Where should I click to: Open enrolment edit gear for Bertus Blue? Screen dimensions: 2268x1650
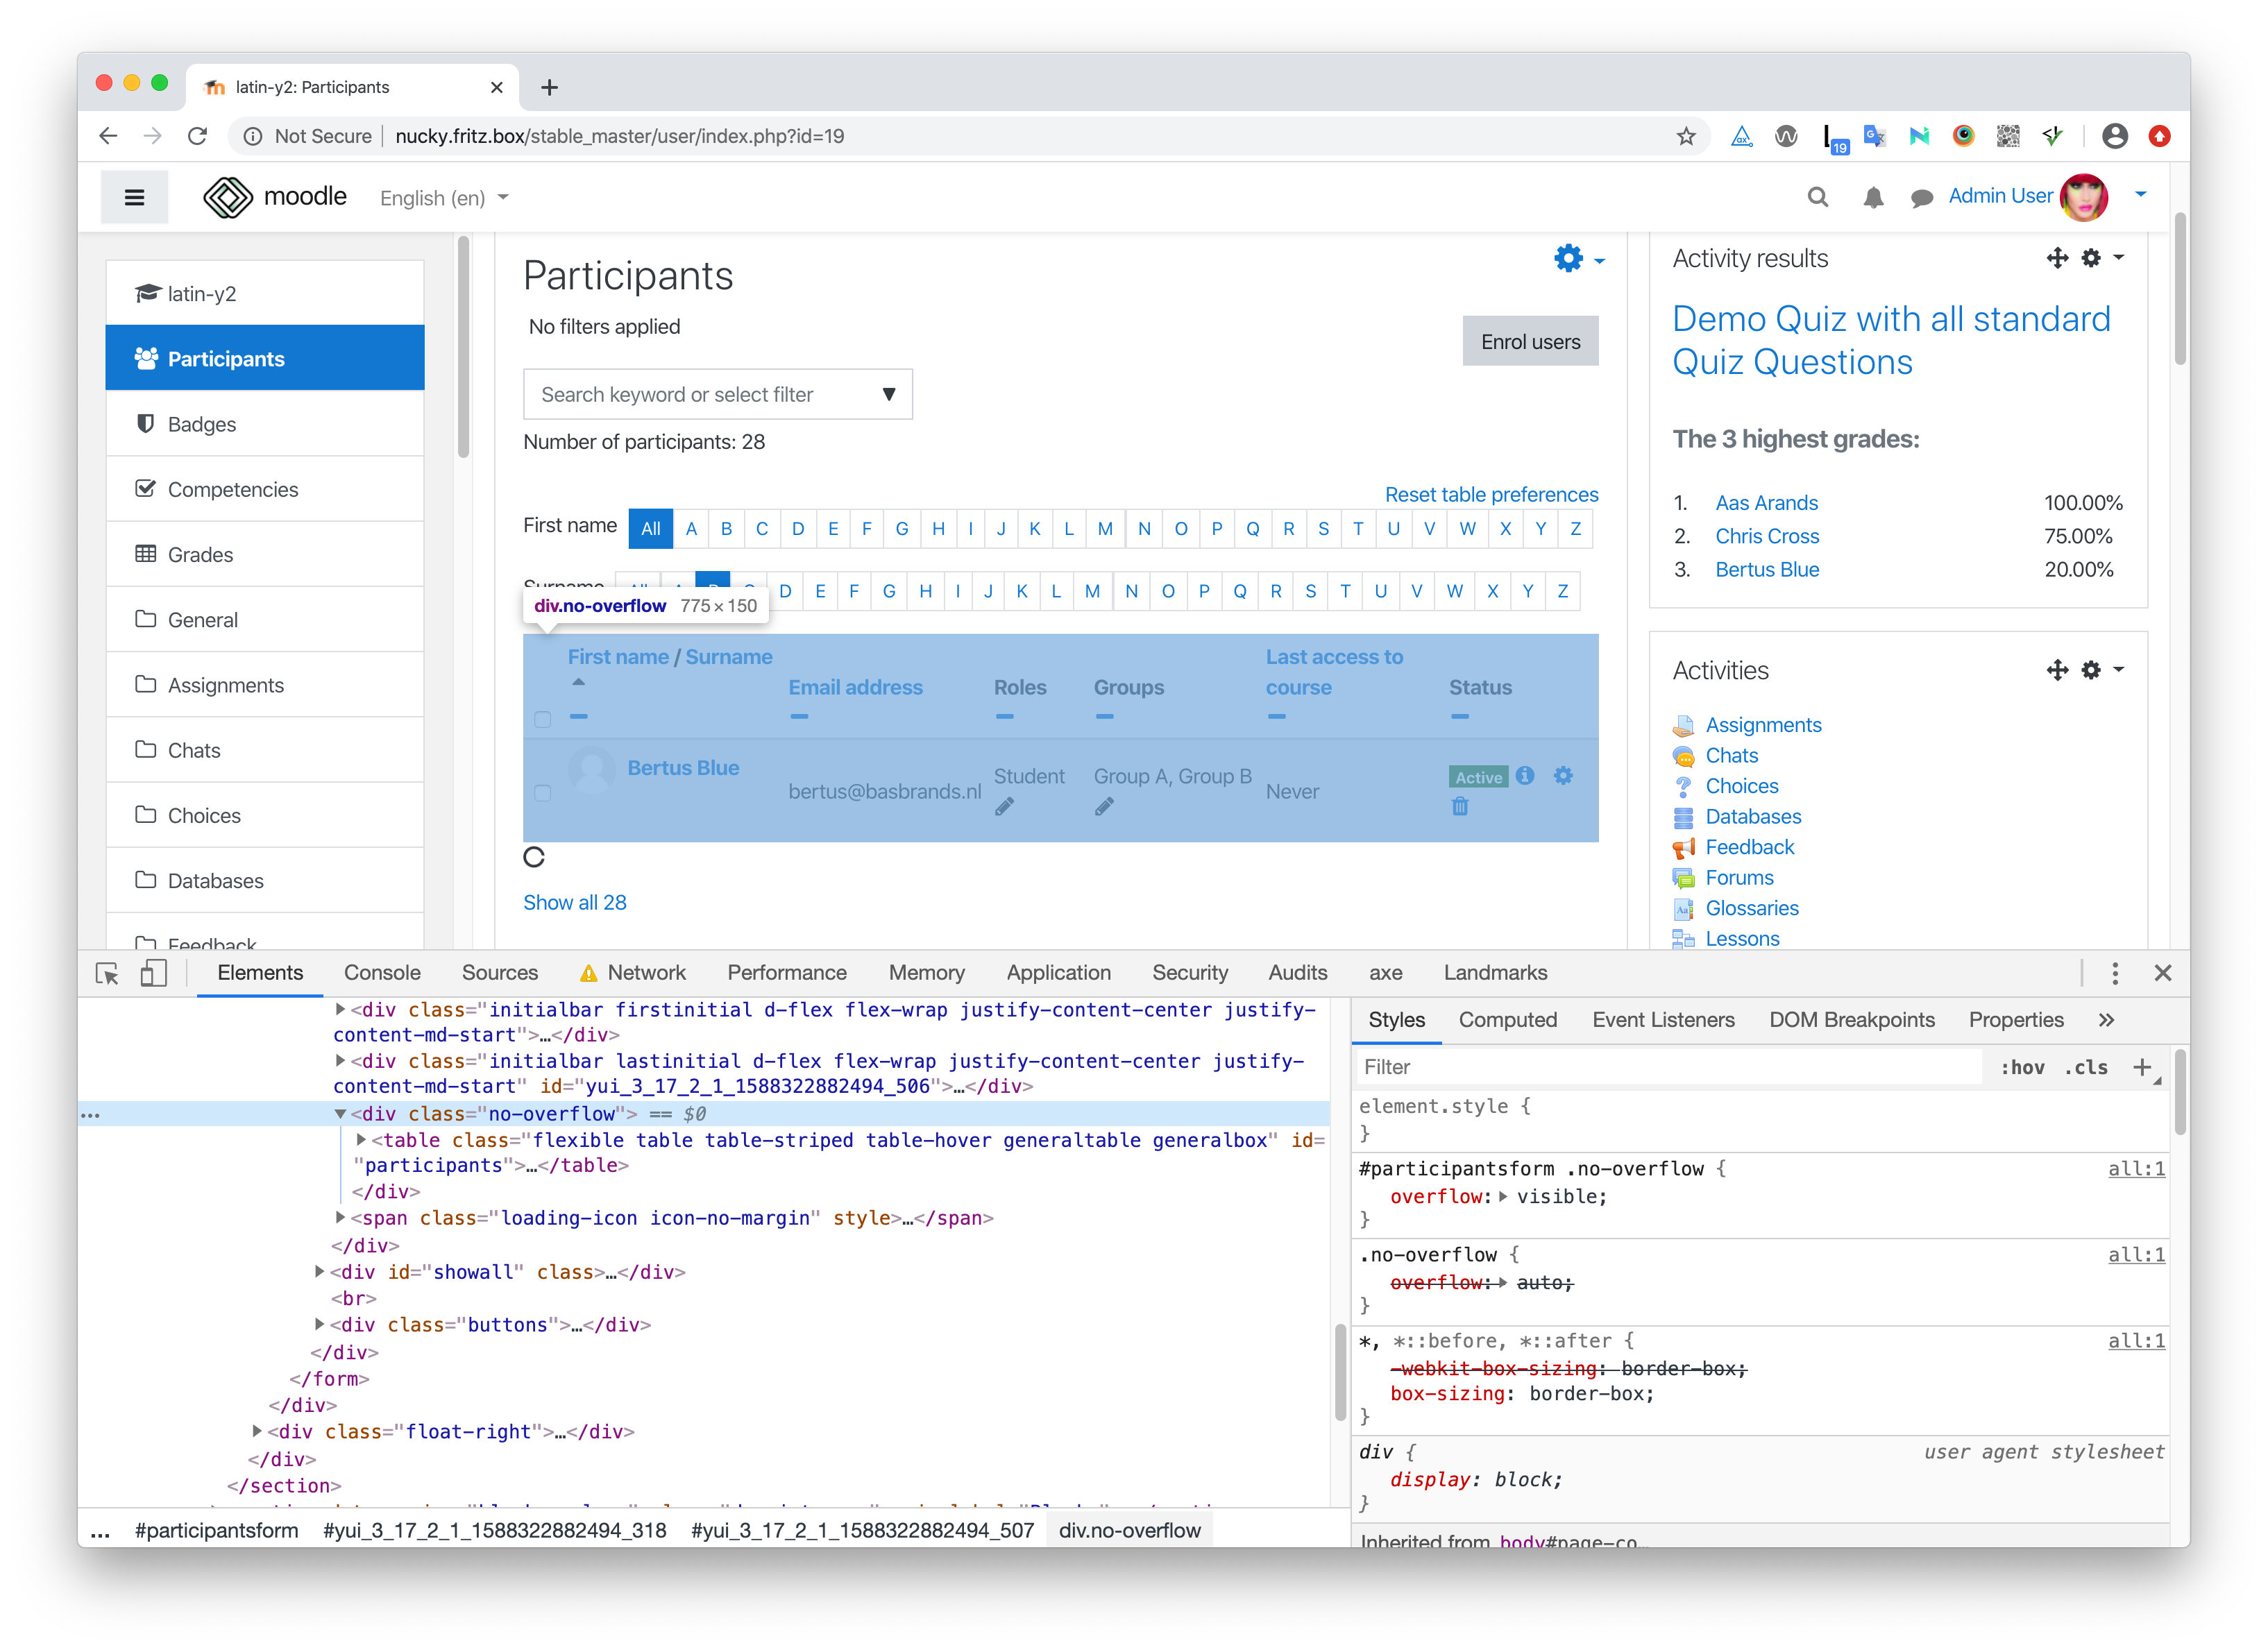[1563, 776]
